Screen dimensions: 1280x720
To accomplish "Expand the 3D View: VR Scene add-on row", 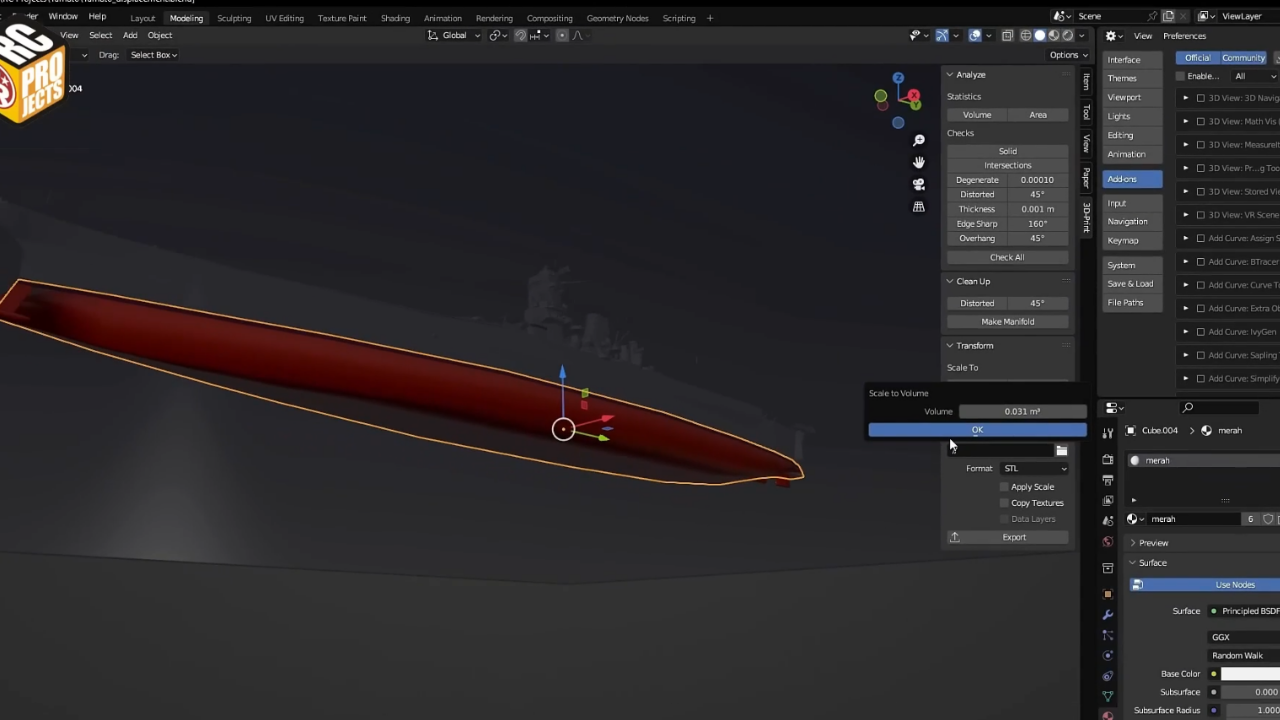I will click(x=1186, y=215).
